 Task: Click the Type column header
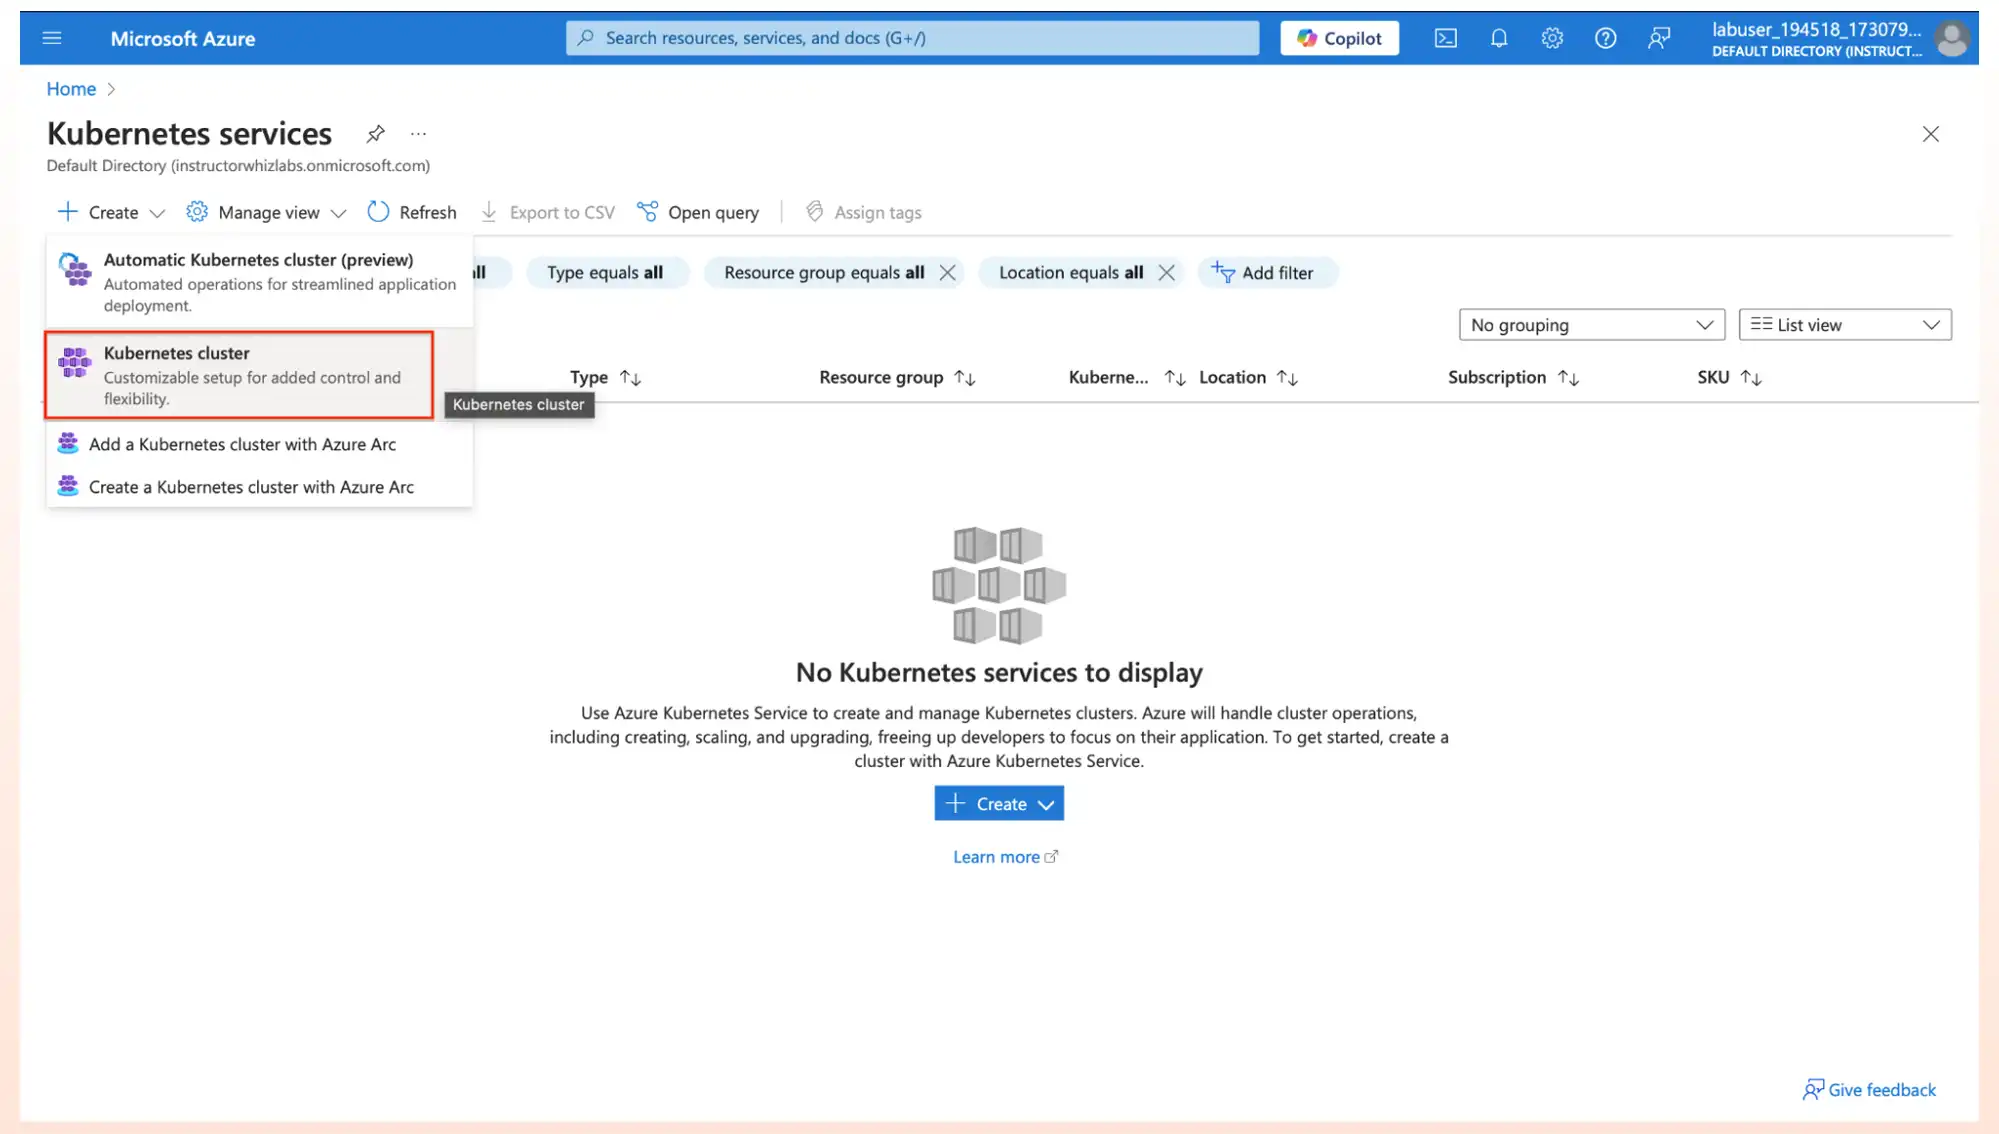[x=588, y=377]
